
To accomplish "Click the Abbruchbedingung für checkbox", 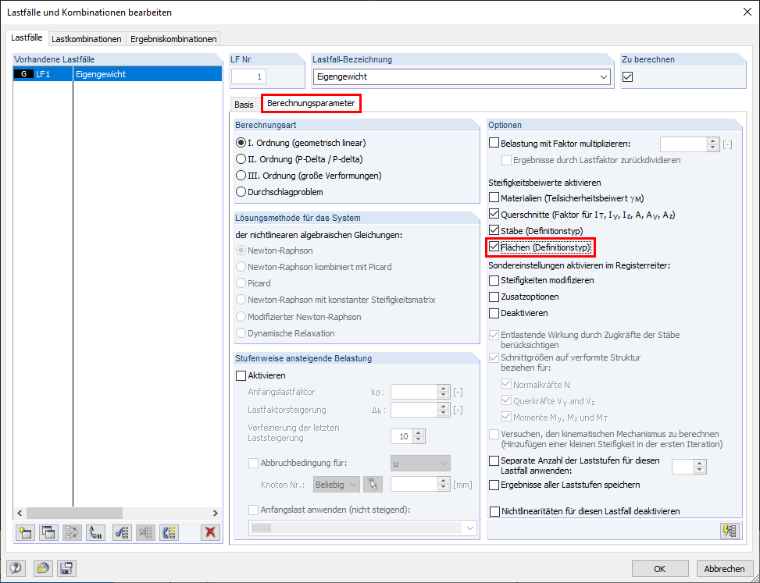I will pos(253,463).
